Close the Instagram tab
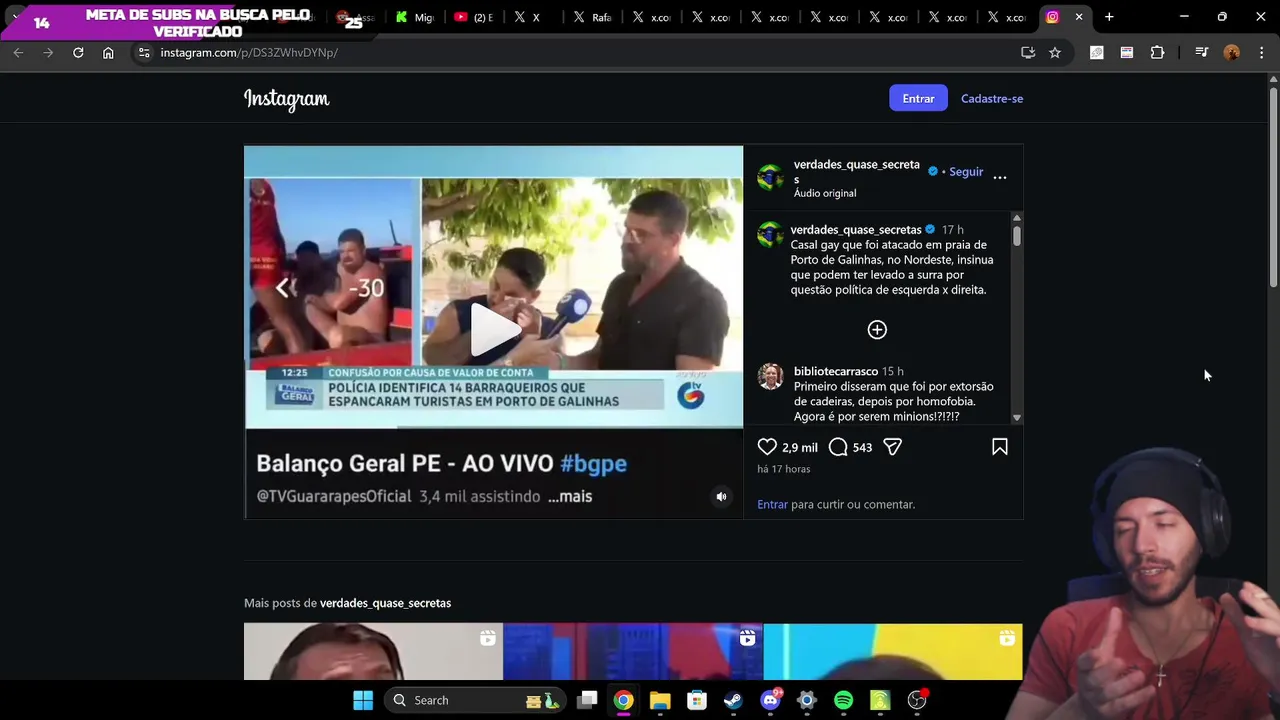The height and width of the screenshot is (720, 1280). point(1079,17)
